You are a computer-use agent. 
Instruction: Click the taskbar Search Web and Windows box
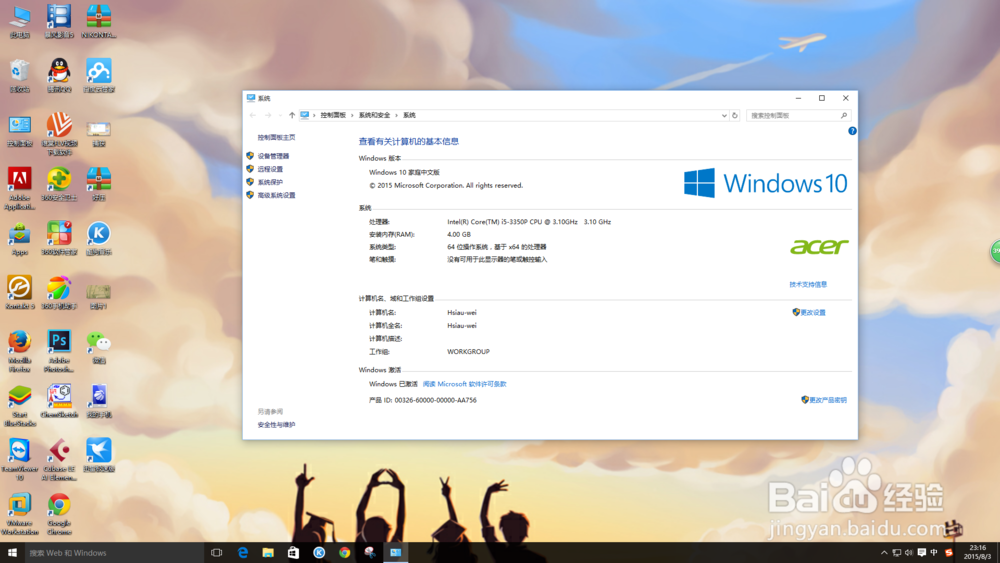[x=114, y=553]
